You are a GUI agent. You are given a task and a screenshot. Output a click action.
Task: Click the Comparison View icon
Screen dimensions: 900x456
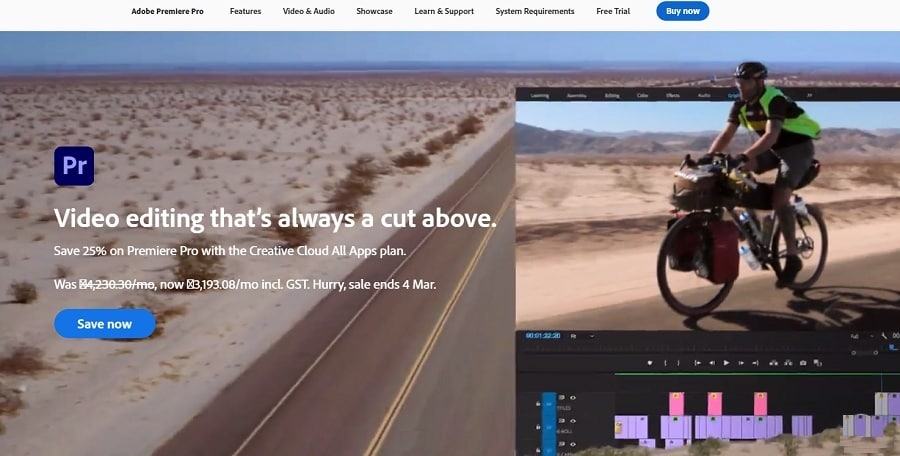click(x=817, y=363)
